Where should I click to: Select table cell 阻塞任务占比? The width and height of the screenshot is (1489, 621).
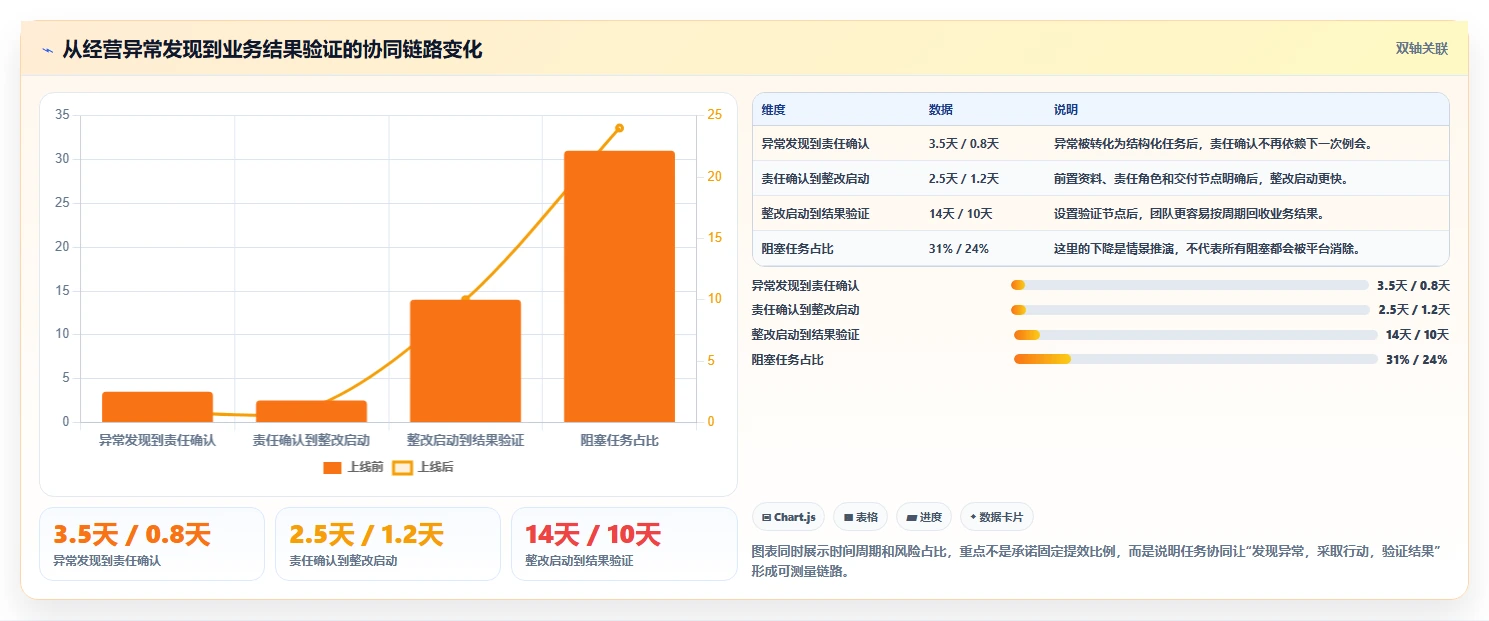tap(797, 249)
